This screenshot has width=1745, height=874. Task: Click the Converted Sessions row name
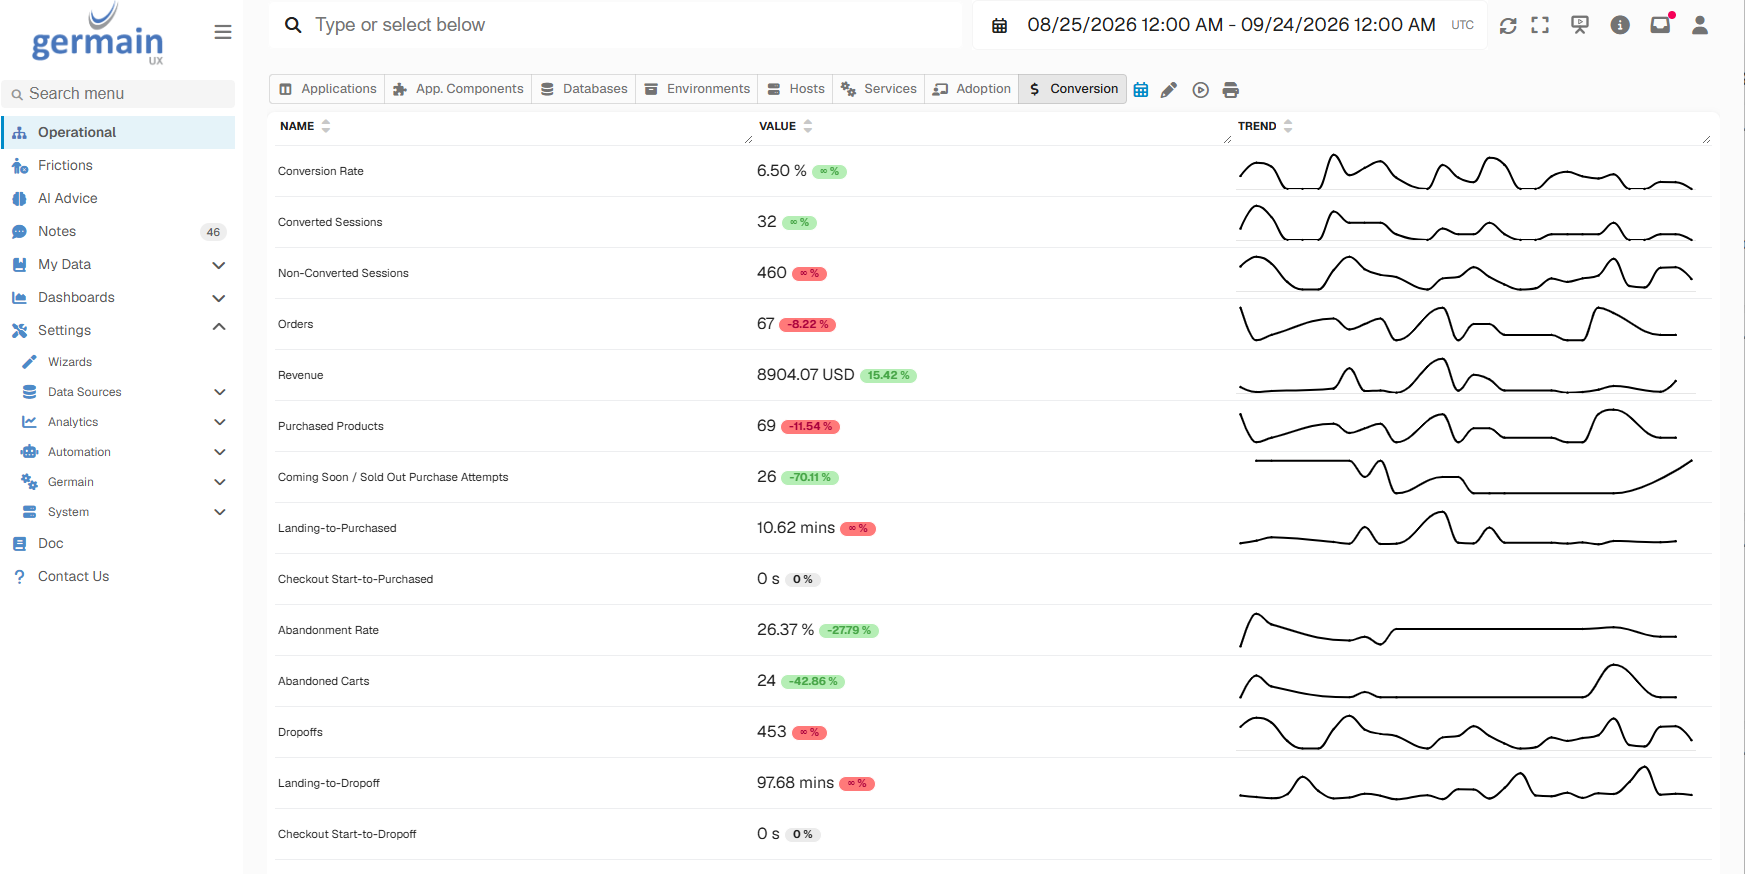pos(330,222)
